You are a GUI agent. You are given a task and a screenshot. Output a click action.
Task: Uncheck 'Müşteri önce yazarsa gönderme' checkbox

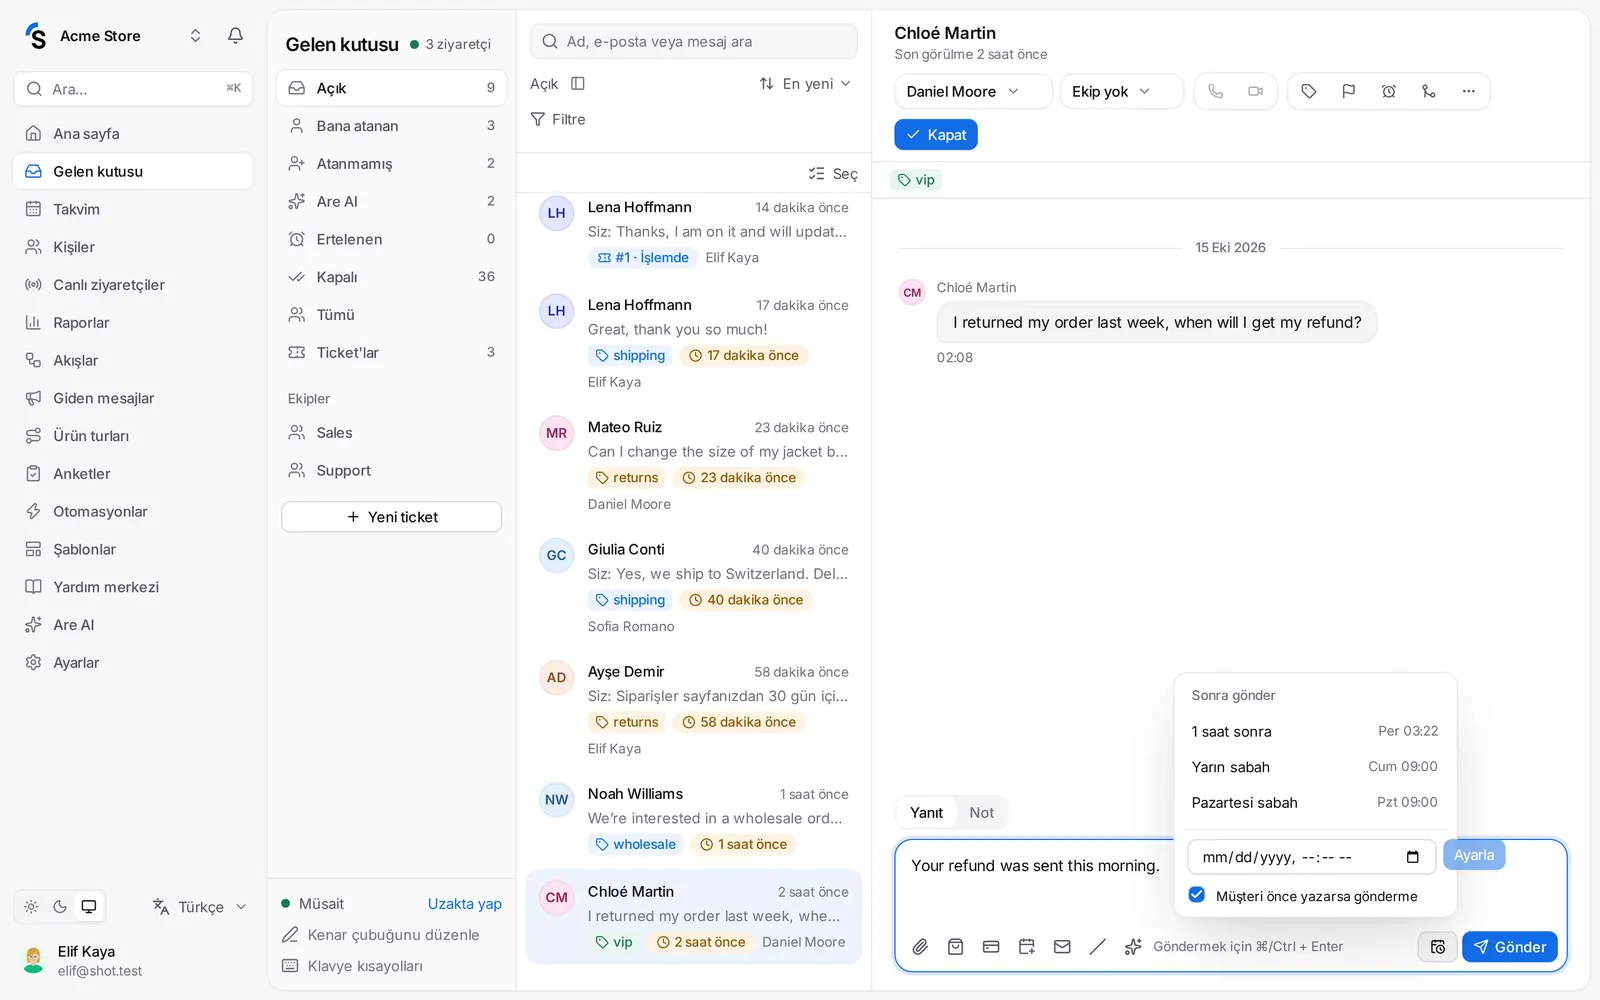1196,895
